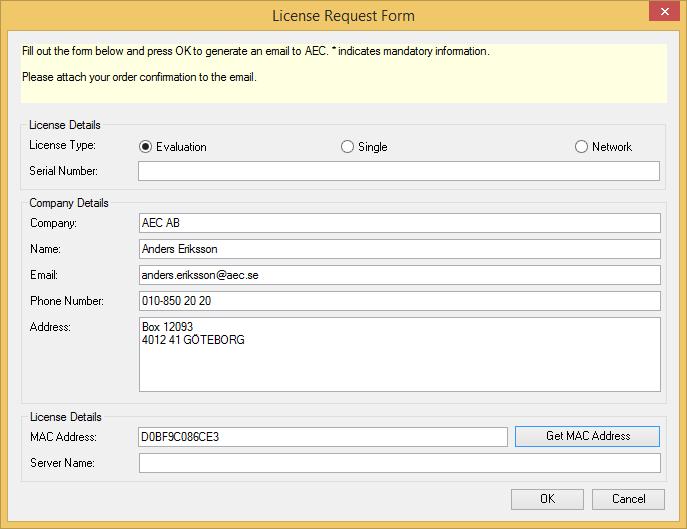Click the 'Fill out the form below' instruction
Viewport: 687px width, 529px height.
pyautogui.click(x=255, y=51)
